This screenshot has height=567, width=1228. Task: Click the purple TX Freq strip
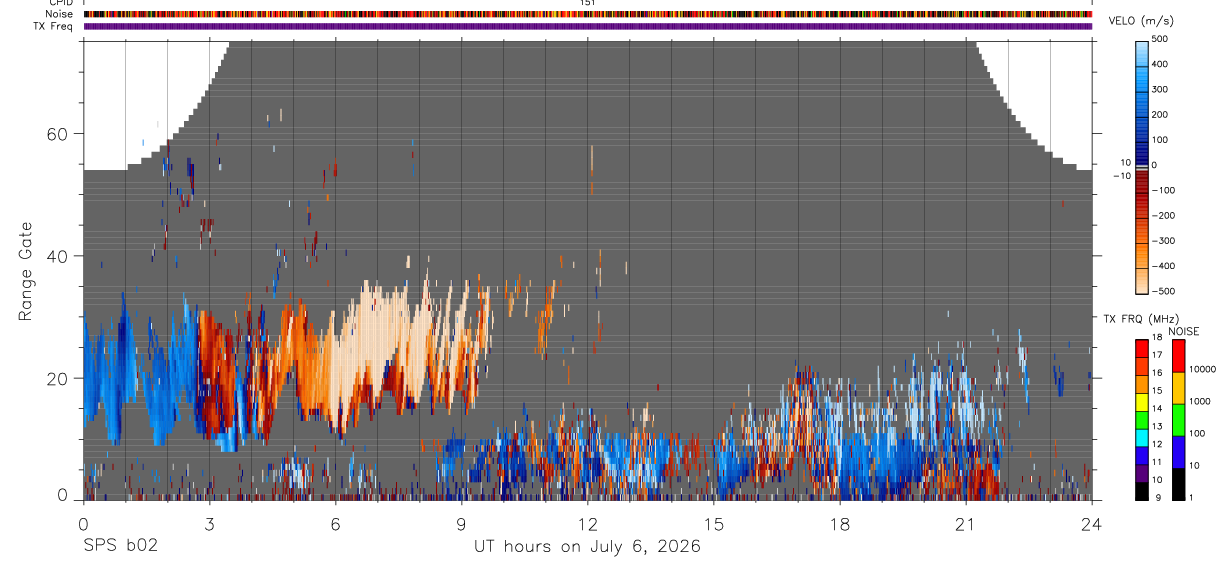588,26
